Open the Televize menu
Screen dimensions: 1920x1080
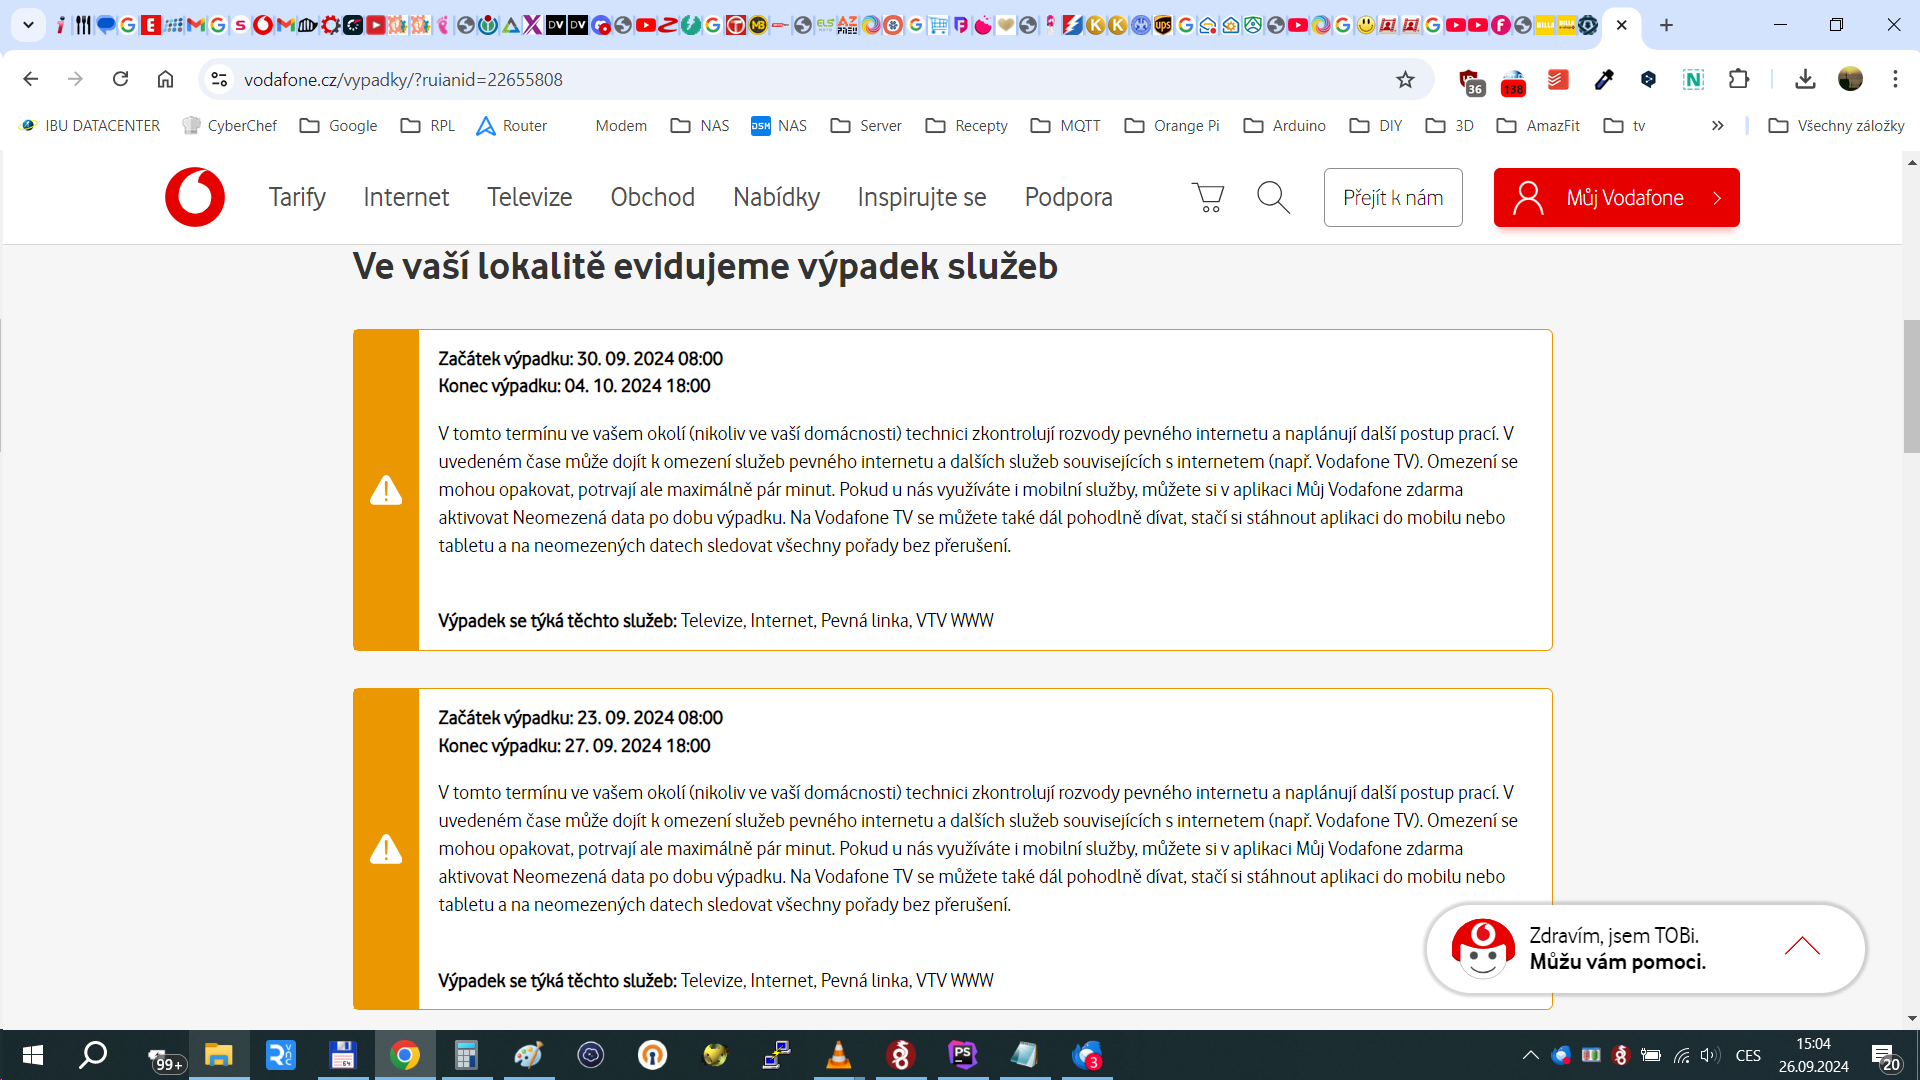click(530, 197)
